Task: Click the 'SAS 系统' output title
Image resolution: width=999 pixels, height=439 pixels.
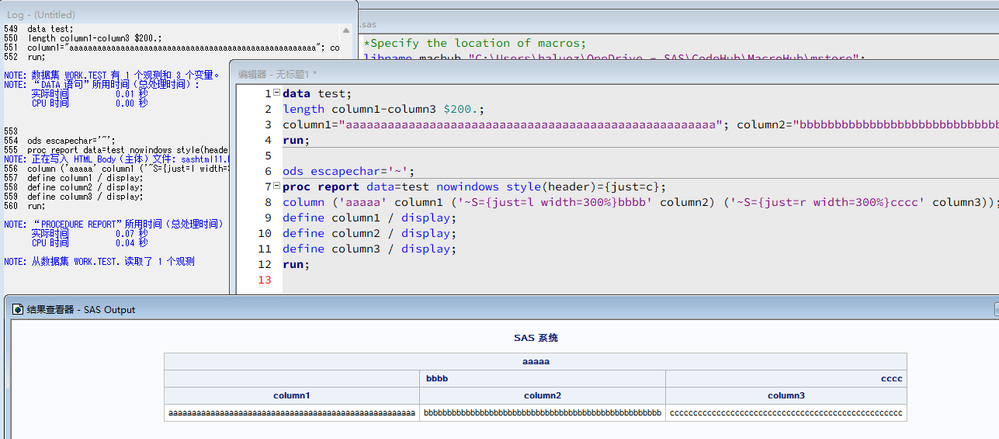Action: (535, 338)
